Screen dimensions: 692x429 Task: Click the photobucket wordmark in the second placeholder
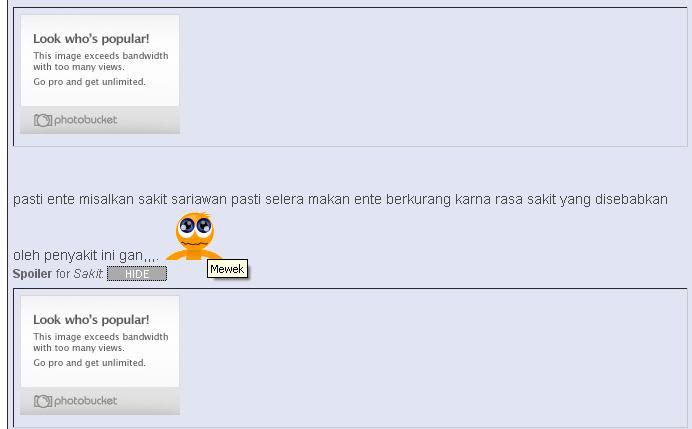86,401
